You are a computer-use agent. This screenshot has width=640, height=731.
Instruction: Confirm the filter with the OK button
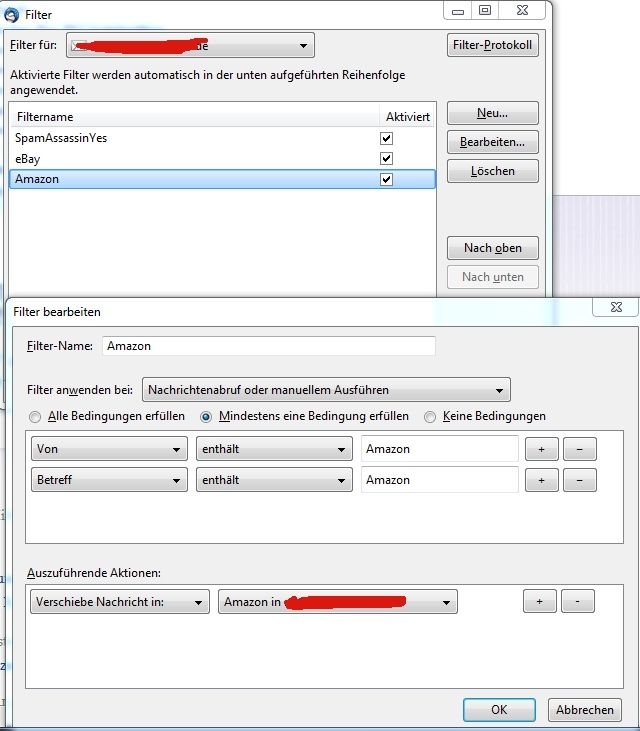coord(499,709)
